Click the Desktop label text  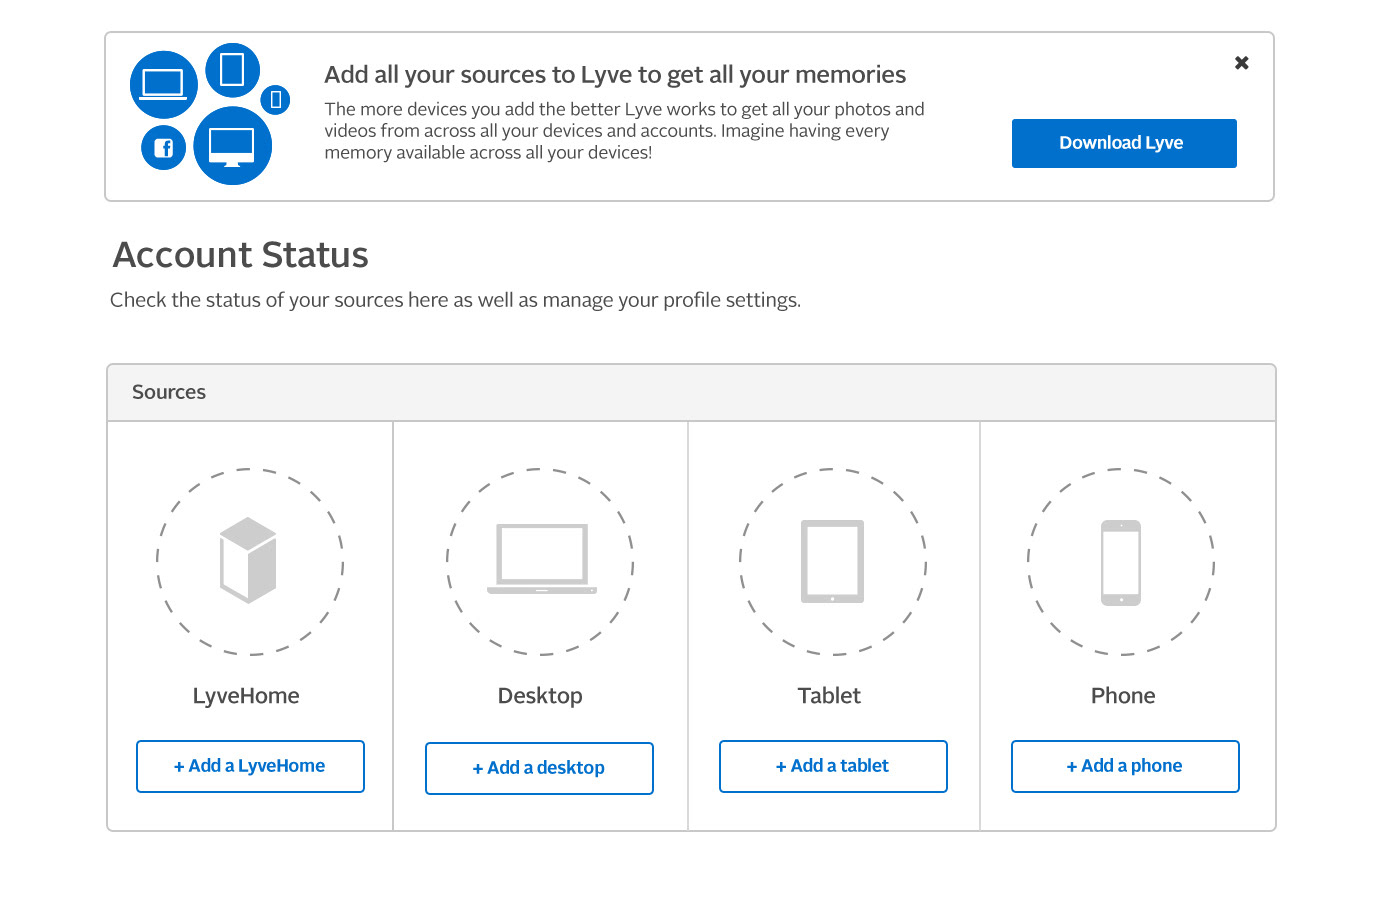point(540,696)
